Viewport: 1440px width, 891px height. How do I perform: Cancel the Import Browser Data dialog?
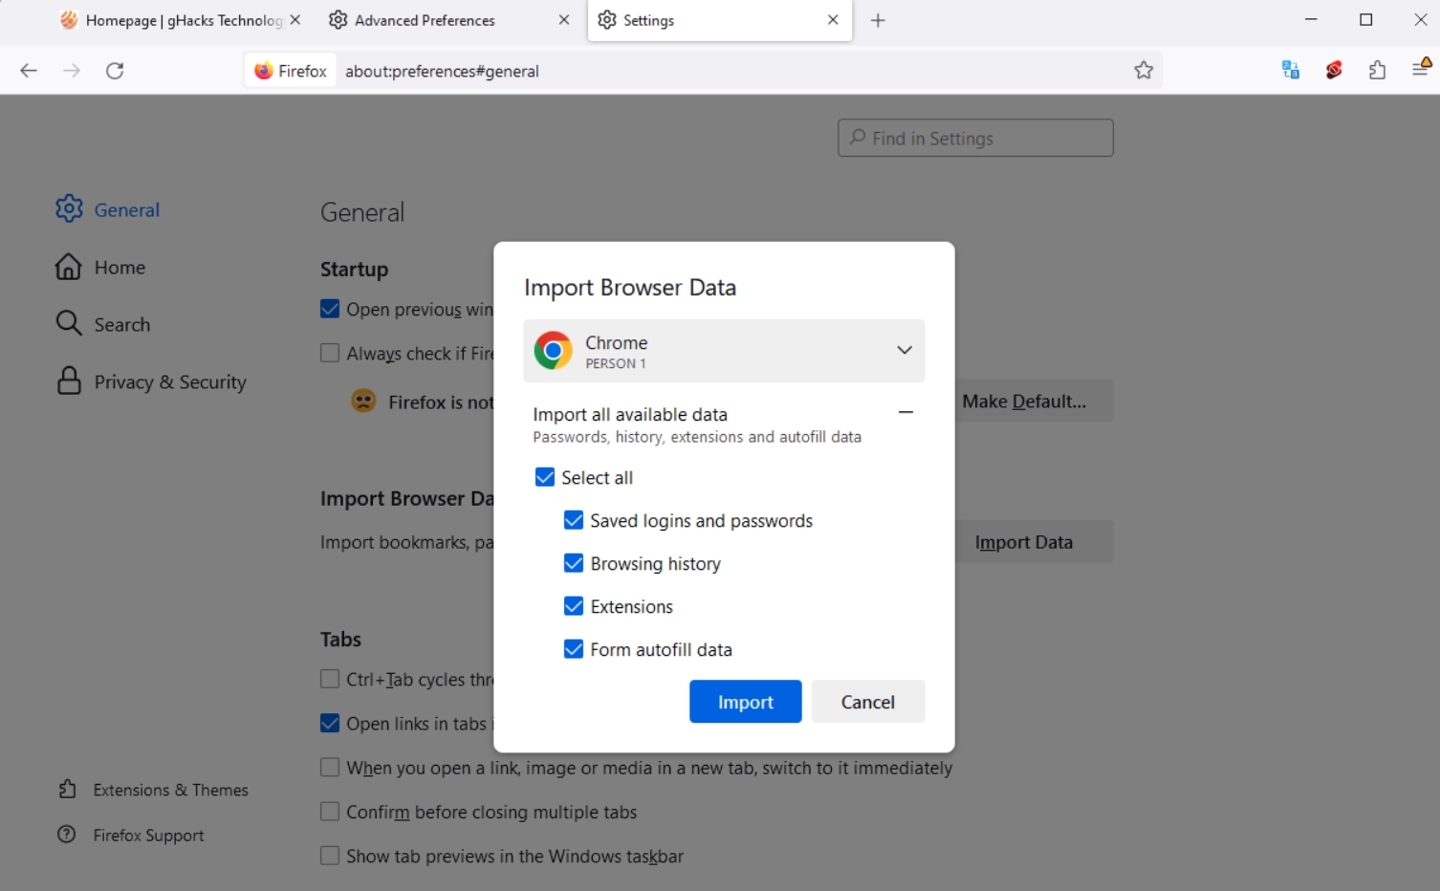(x=868, y=701)
